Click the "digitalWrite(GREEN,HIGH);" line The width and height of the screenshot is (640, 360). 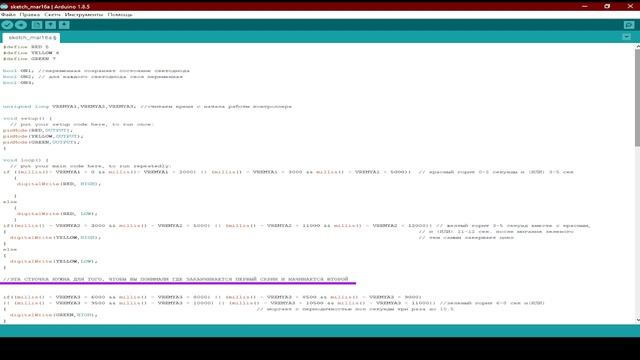[x=53, y=315]
